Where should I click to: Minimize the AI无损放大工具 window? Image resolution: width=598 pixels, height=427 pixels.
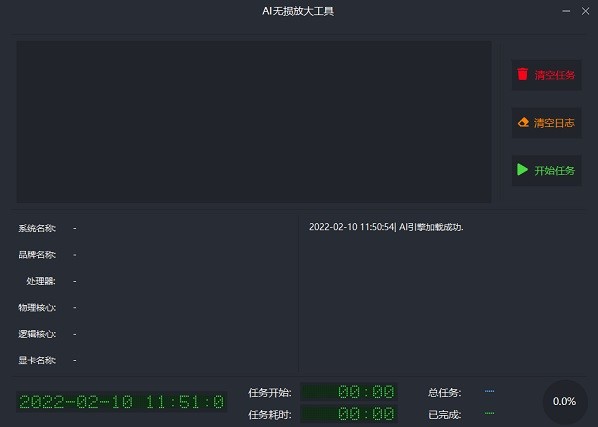pos(566,11)
